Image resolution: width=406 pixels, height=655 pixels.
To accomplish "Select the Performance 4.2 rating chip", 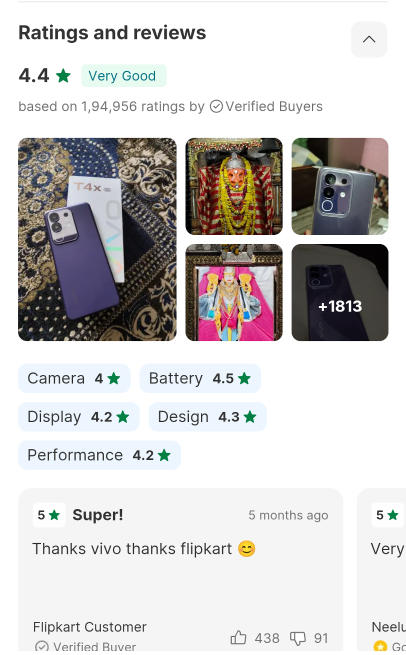I will click(x=99, y=455).
